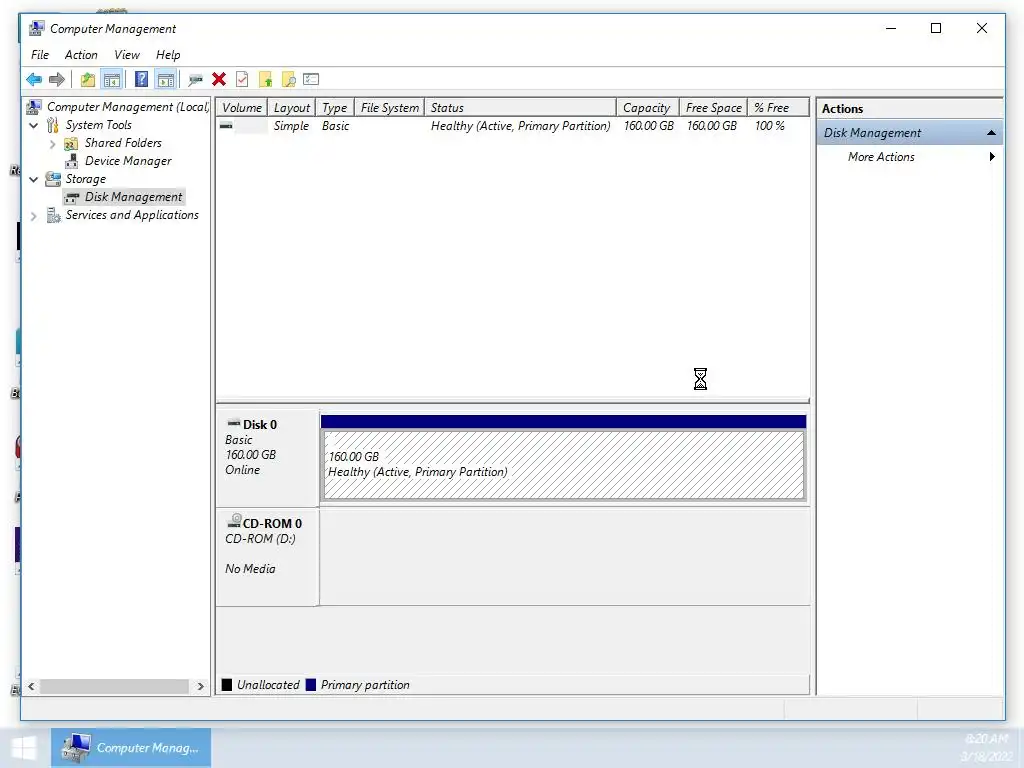Screen dimensions: 1024x768
Task: Click the blue Help book icon
Action: pyautogui.click(x=141, y=80)
